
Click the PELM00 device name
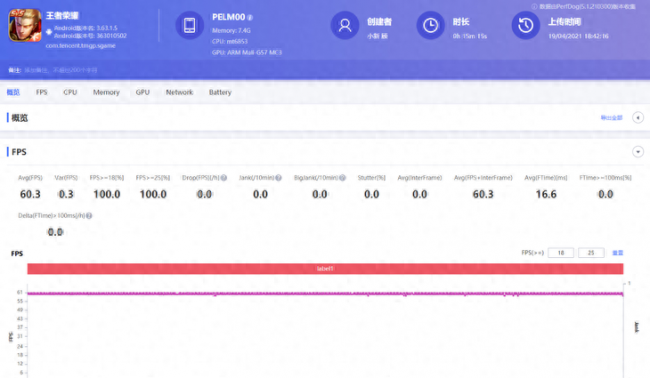pyautogui.click(x=228, y=17)
